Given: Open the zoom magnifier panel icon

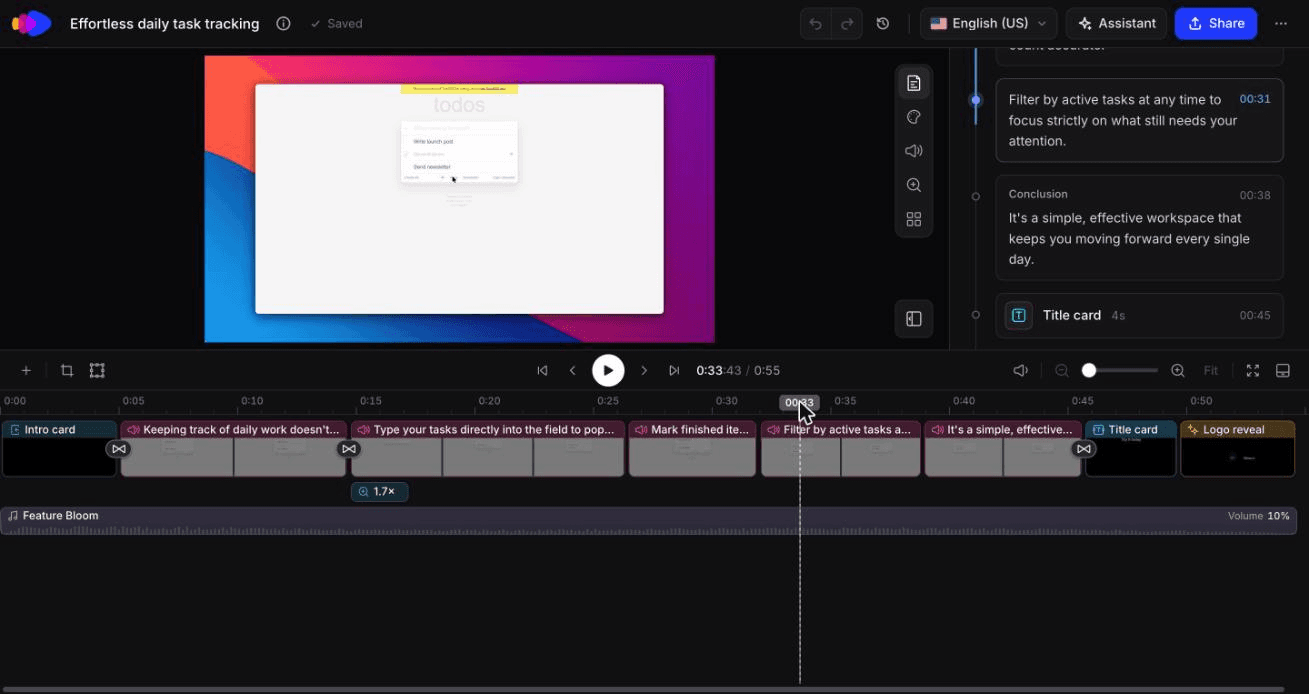Looking at the screenshot, I should [913, 185].
